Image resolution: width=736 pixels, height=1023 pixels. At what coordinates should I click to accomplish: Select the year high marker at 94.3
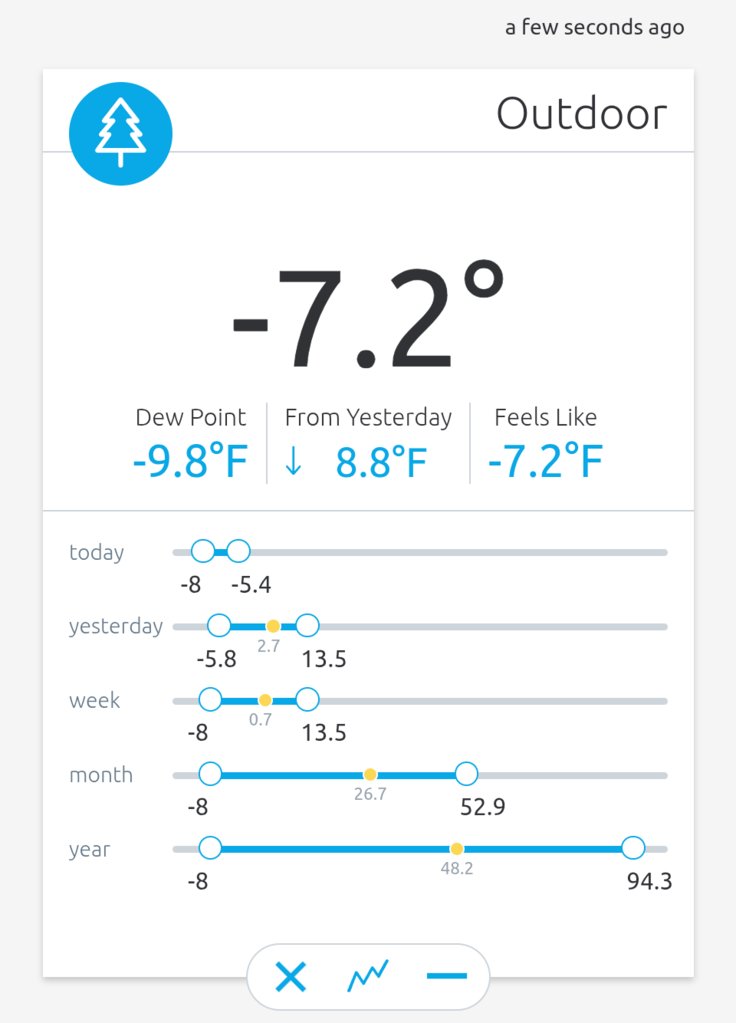(x=633, y=848)
